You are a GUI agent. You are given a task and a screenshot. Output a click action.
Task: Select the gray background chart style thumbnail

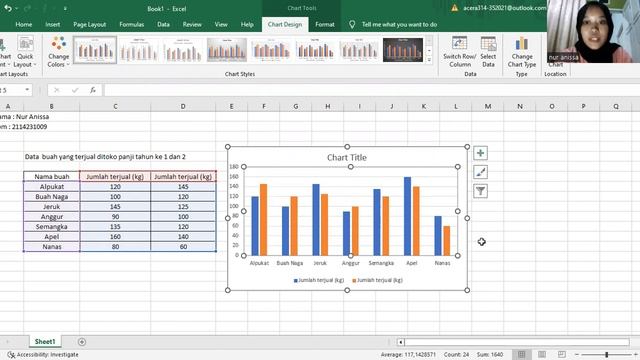point(227,50)
